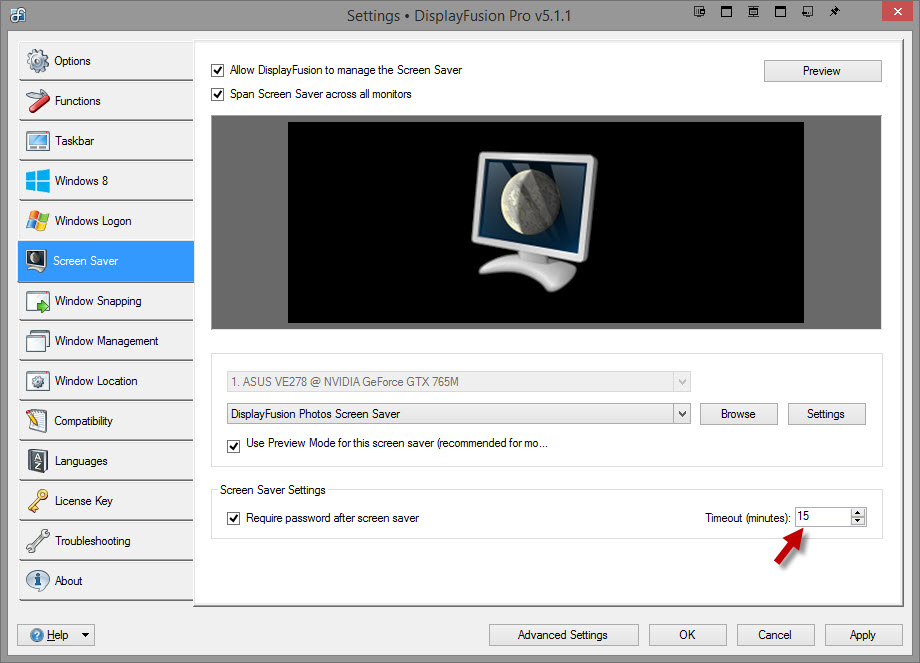
Task: Select the Functions swiss-army knife icon
Action: pyautogui.click(x=38, y=101)
